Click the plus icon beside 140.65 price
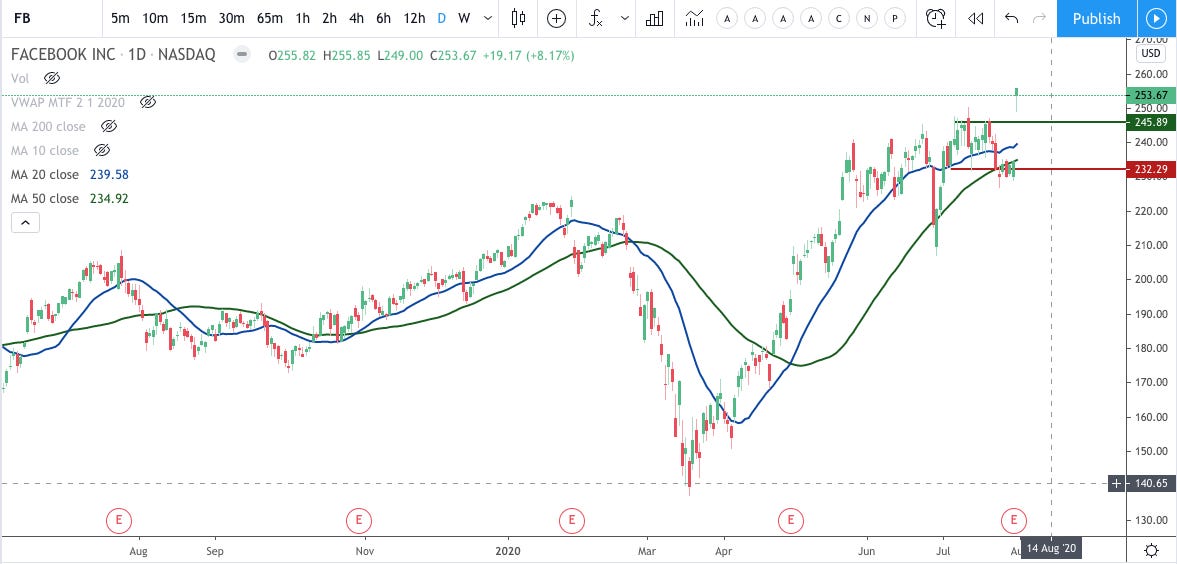This screenshot has height=564, width=1177. pyautogui.click(x=1116, y=484)
